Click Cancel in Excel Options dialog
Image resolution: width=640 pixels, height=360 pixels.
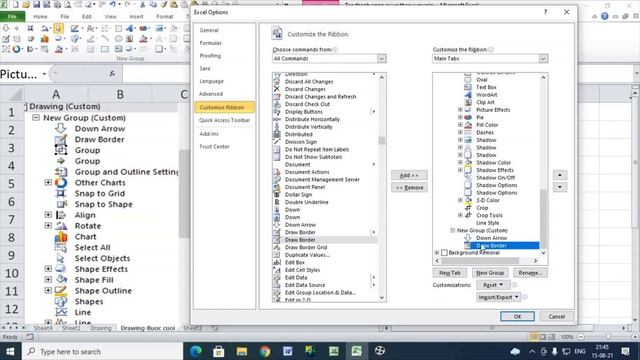tap(556, 316)
